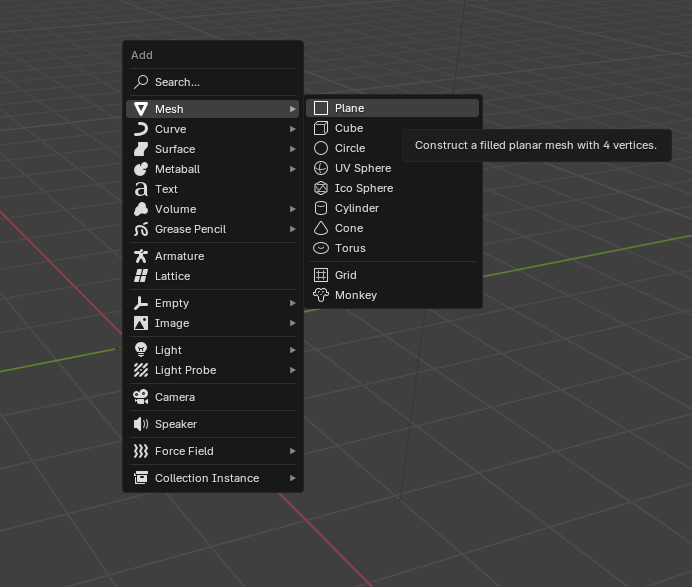
Task: Pick the Speaker label
Action: coord(176,424)
